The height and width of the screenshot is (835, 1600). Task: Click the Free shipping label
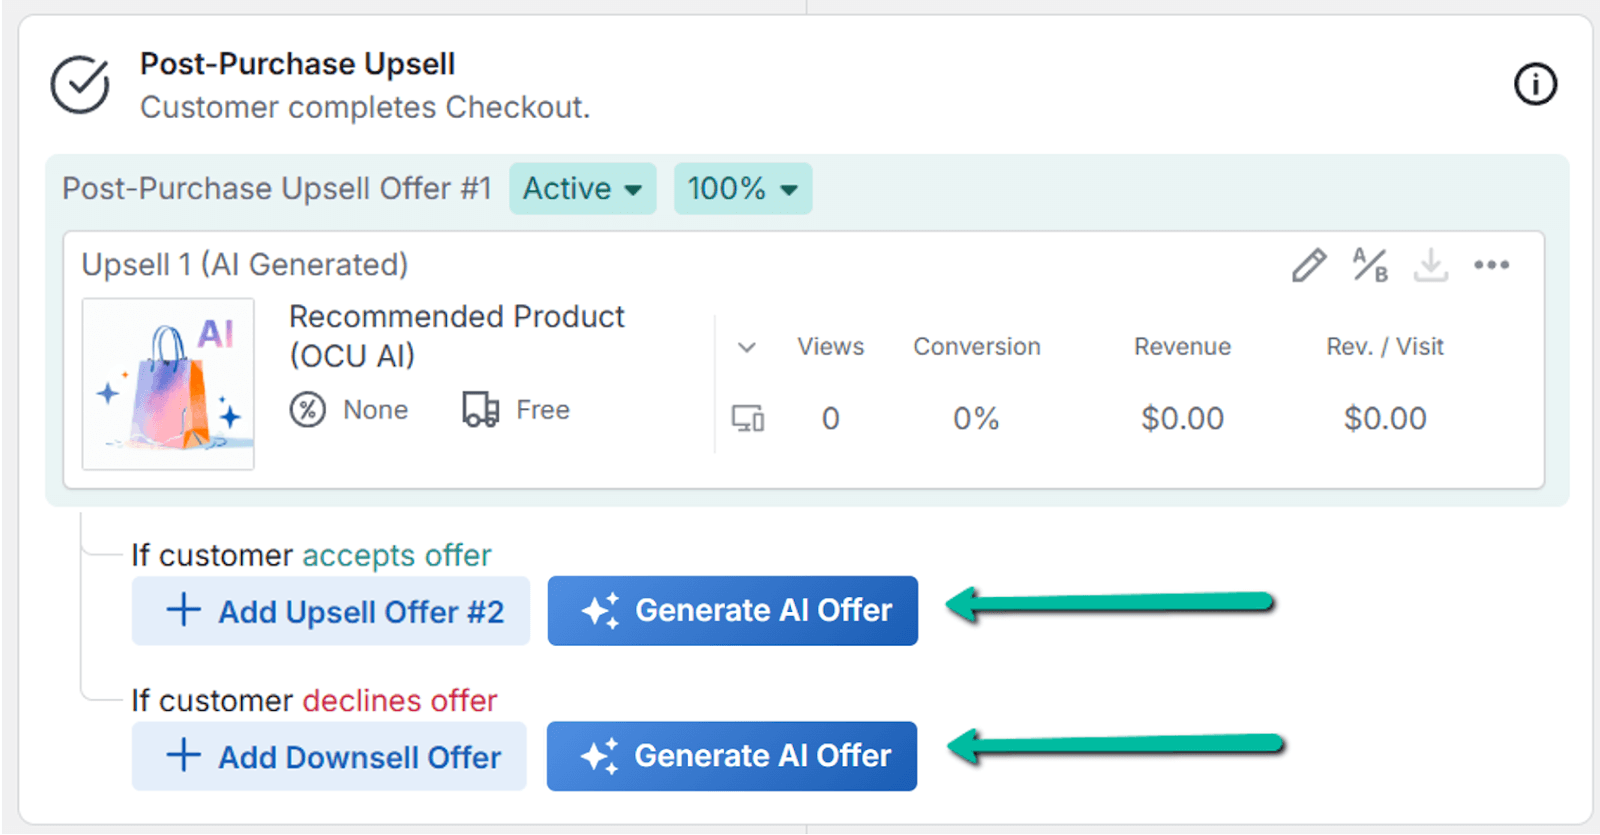click(x=543, y=410)
